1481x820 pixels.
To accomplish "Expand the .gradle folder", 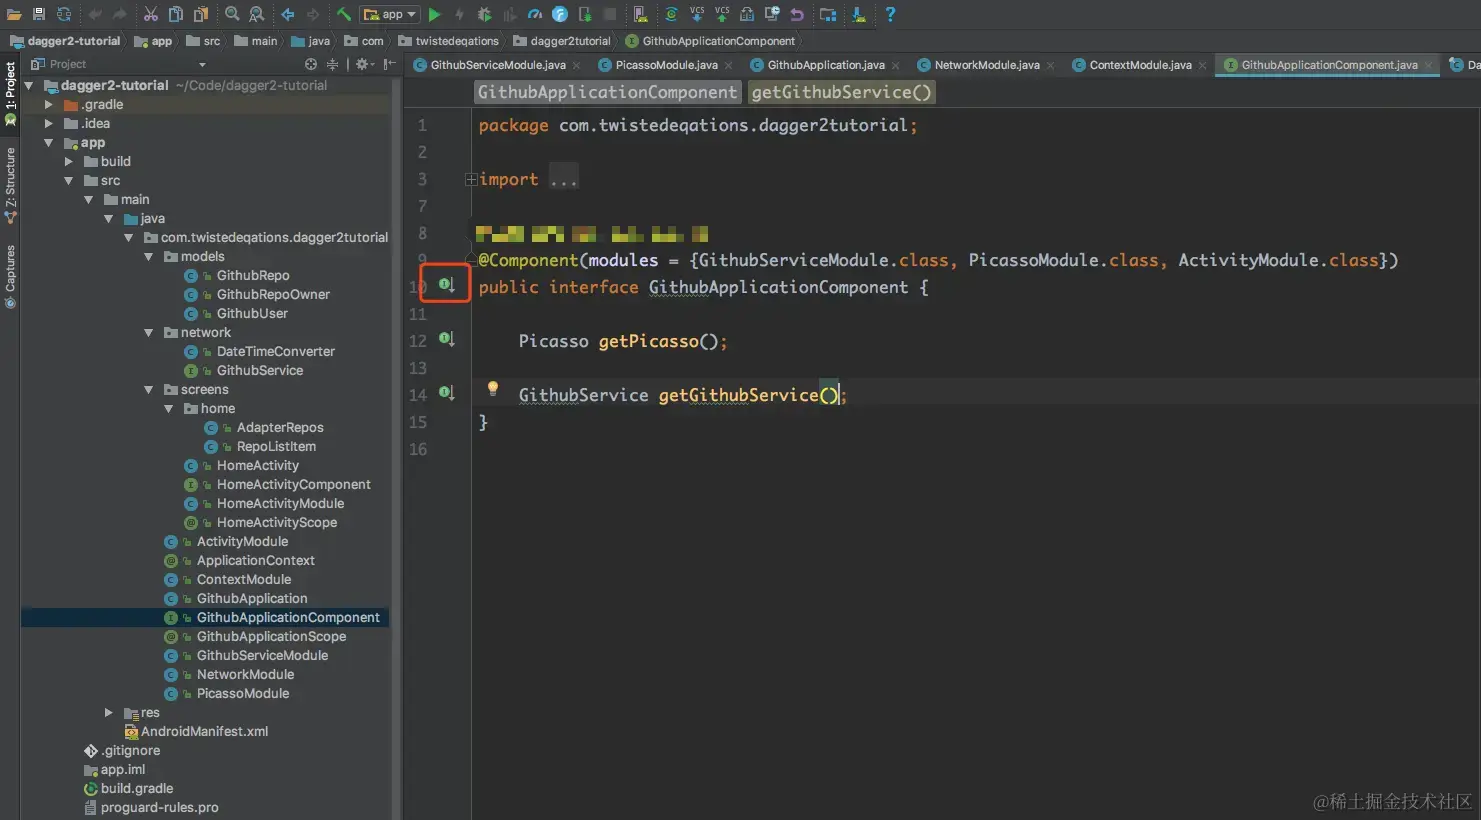I will 48,104.
